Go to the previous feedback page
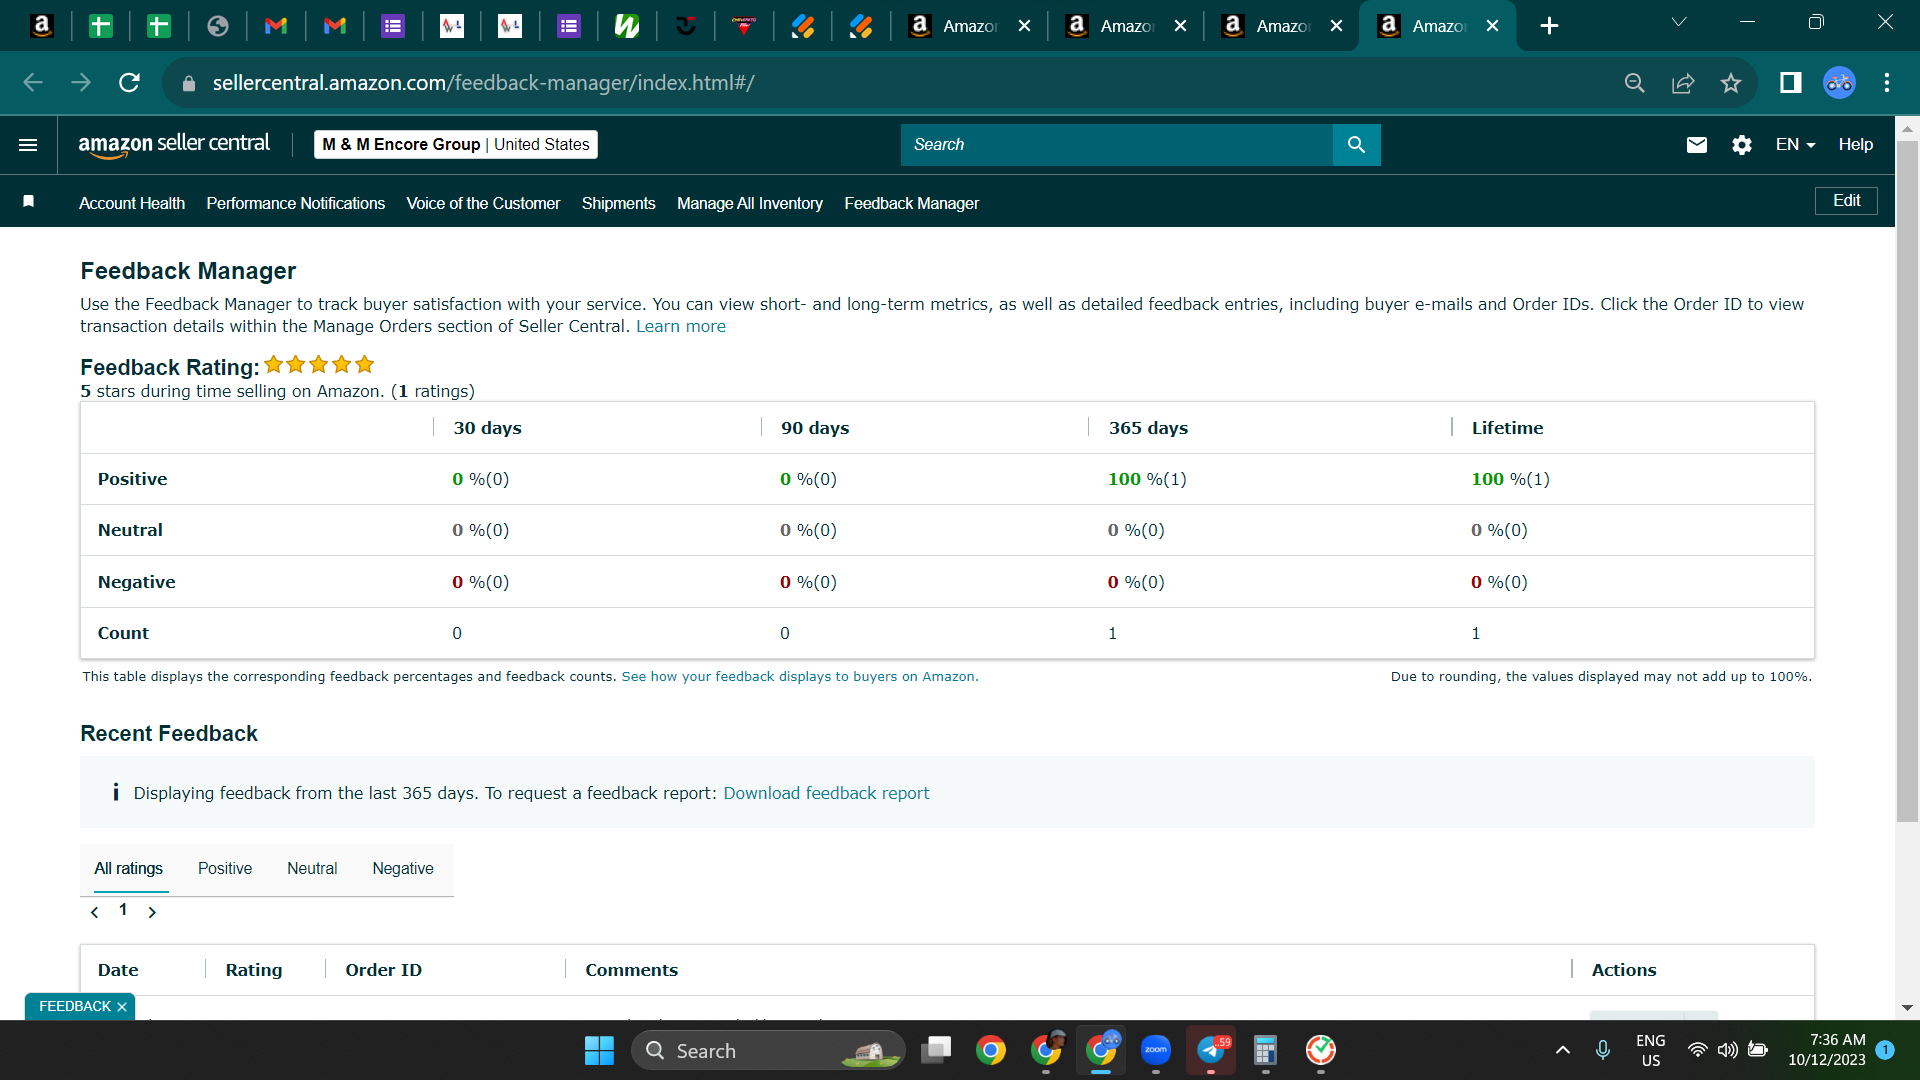 coord(94,912)
